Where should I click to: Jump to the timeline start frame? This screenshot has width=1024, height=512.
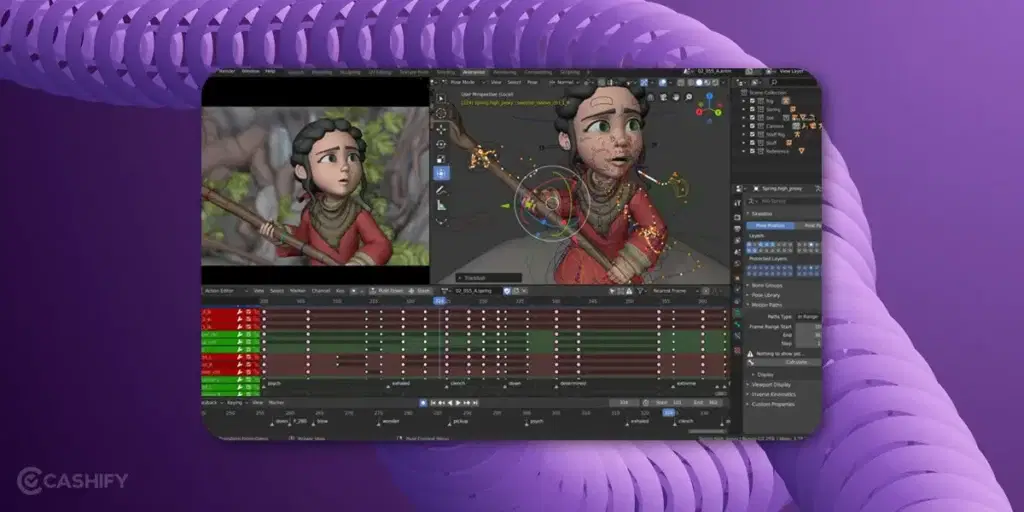click(x=433, y=403)
